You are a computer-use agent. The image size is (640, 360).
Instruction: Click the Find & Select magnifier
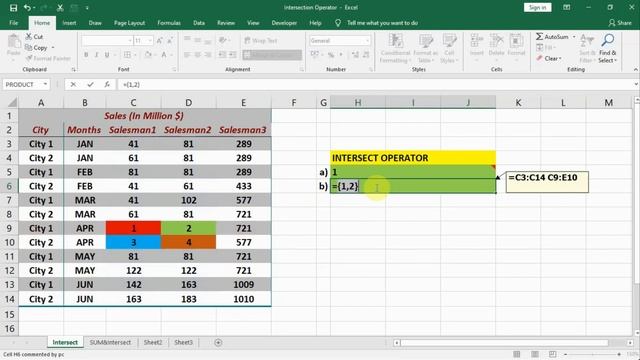click(608, 40)
